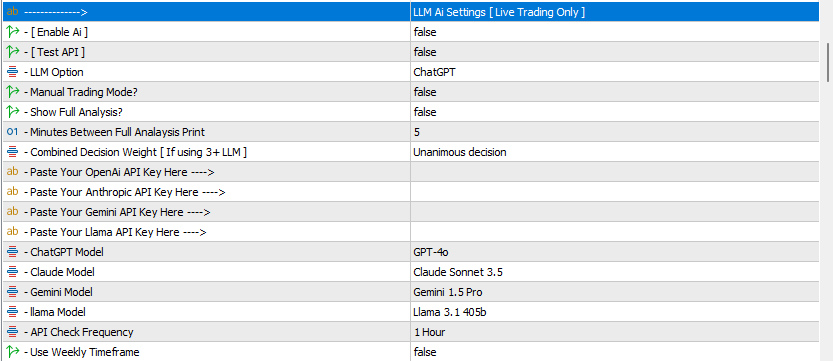Image resolution: width=833 pixels, height=361 pixels.
Task: Toggle the Enable Ai false value
Action: click(x=615, y=32)
